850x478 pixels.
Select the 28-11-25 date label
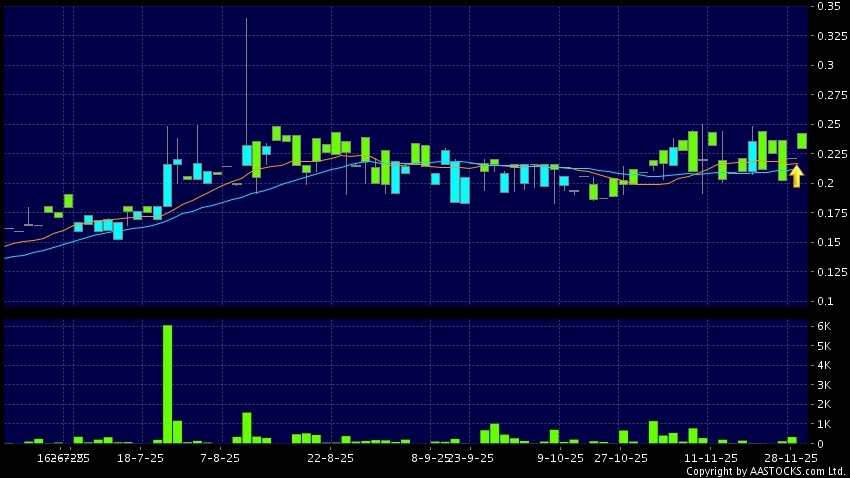791,458
